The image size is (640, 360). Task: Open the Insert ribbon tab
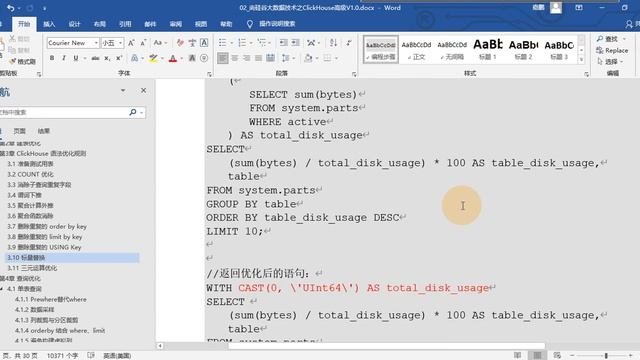(x=49, y=24)
